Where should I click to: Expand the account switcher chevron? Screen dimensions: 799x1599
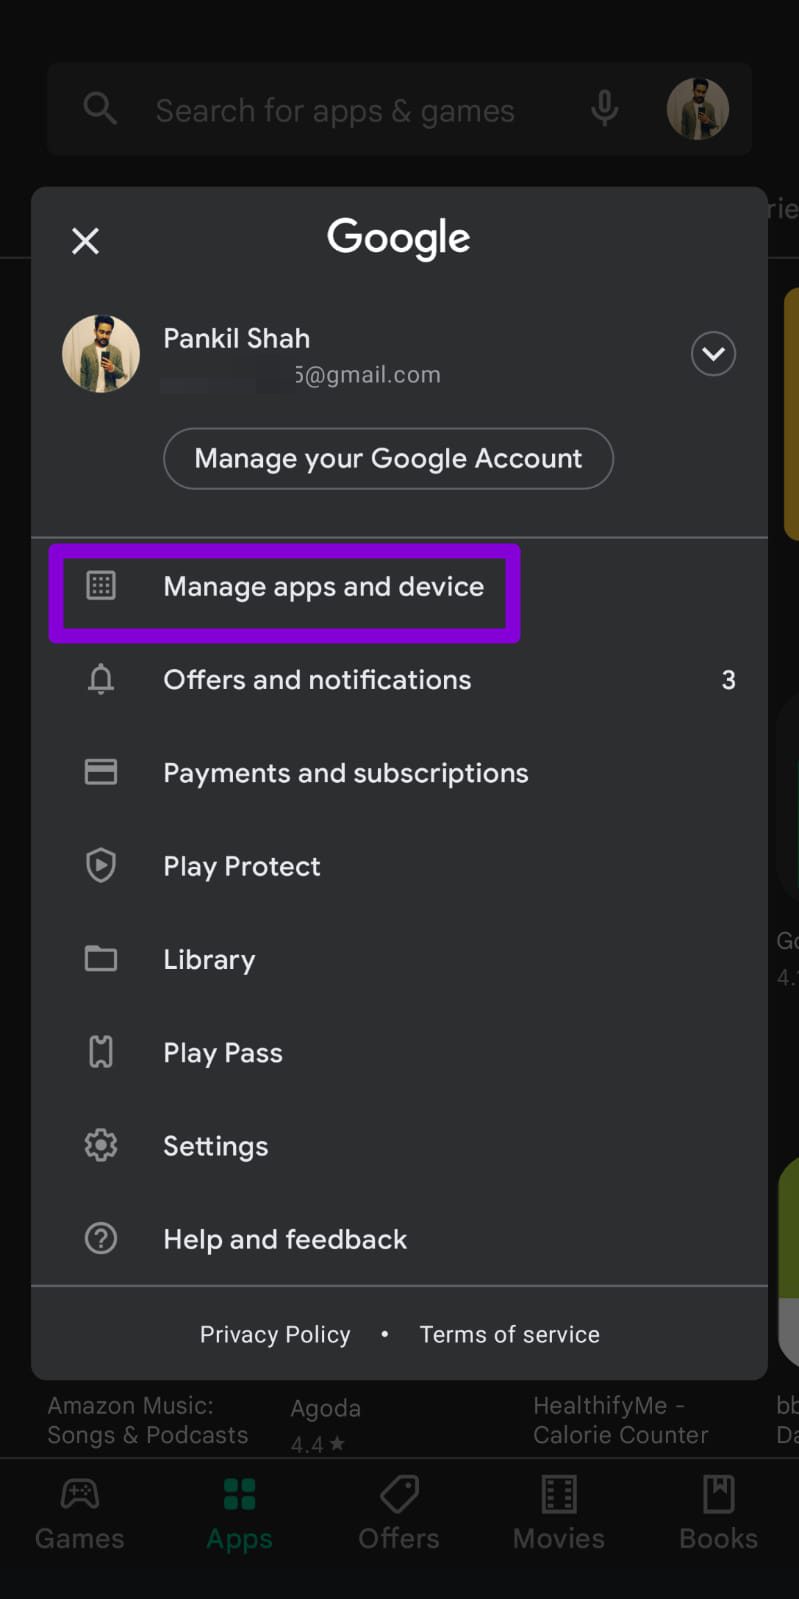[x=713, y=354]
